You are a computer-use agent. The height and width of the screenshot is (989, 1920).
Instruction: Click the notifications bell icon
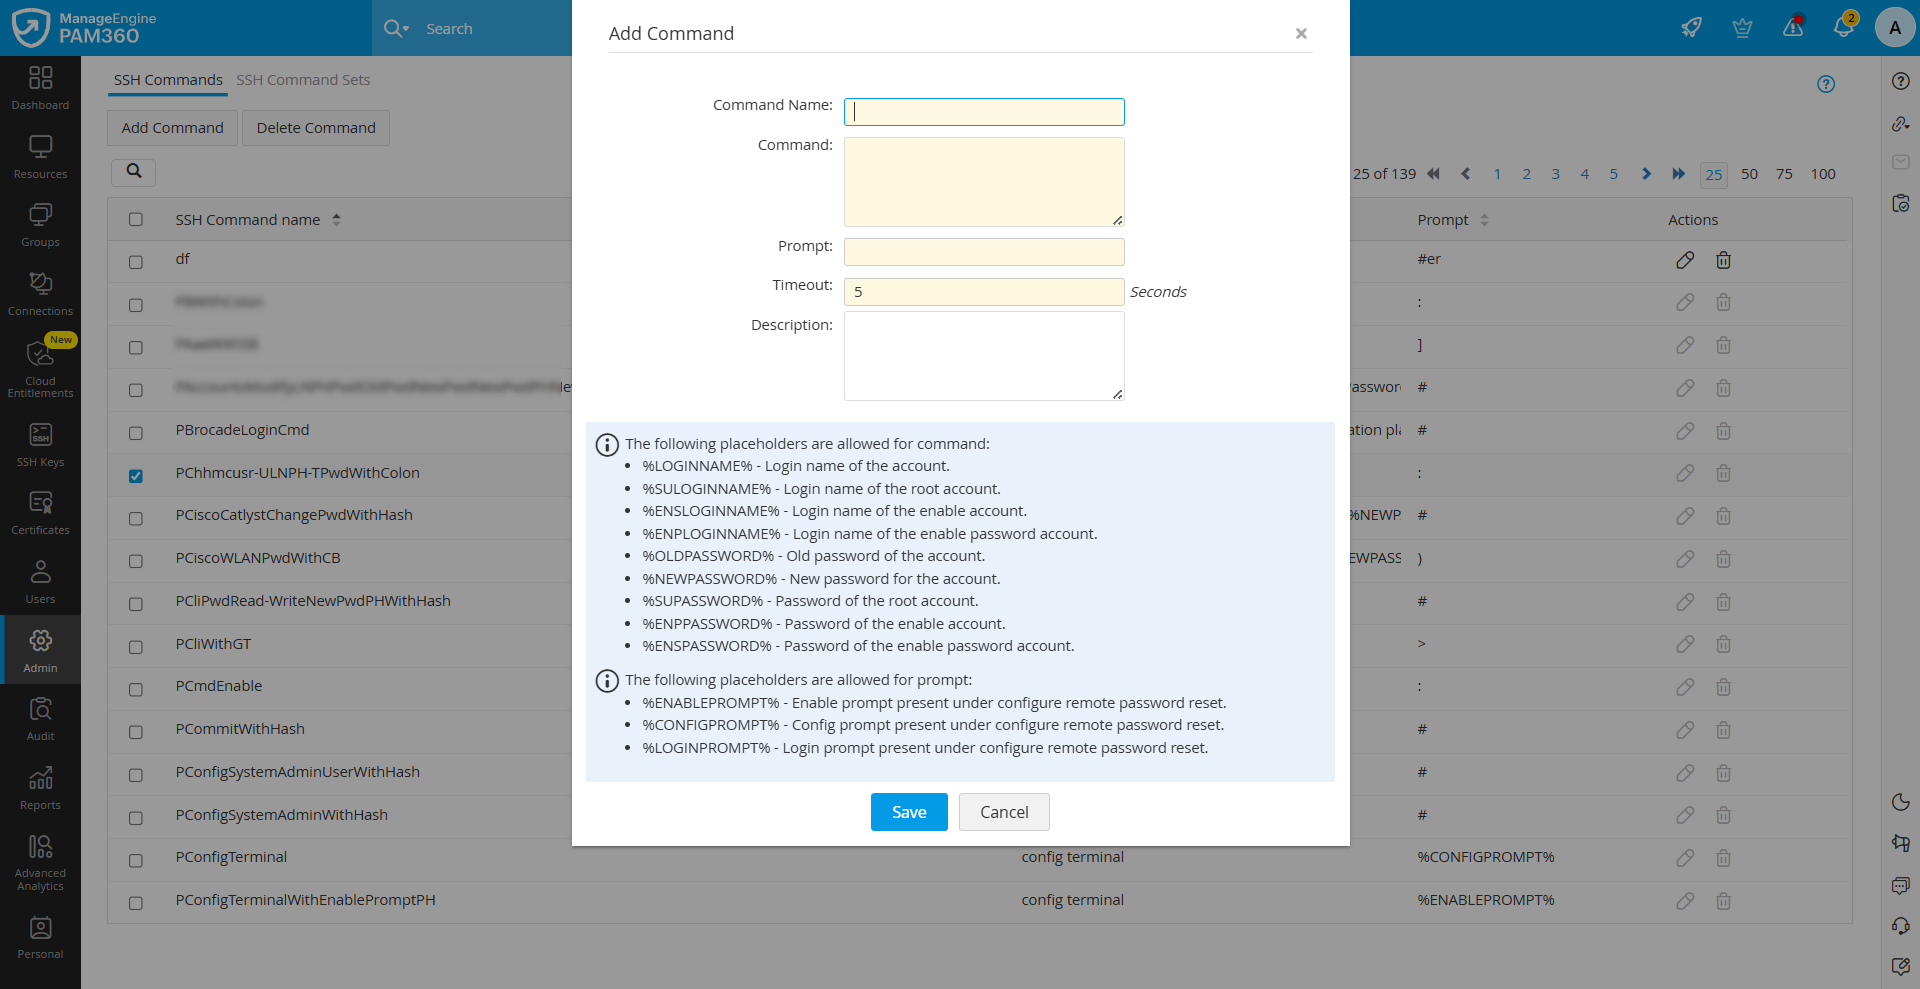pyautogui.click(x=1843, y=27)
